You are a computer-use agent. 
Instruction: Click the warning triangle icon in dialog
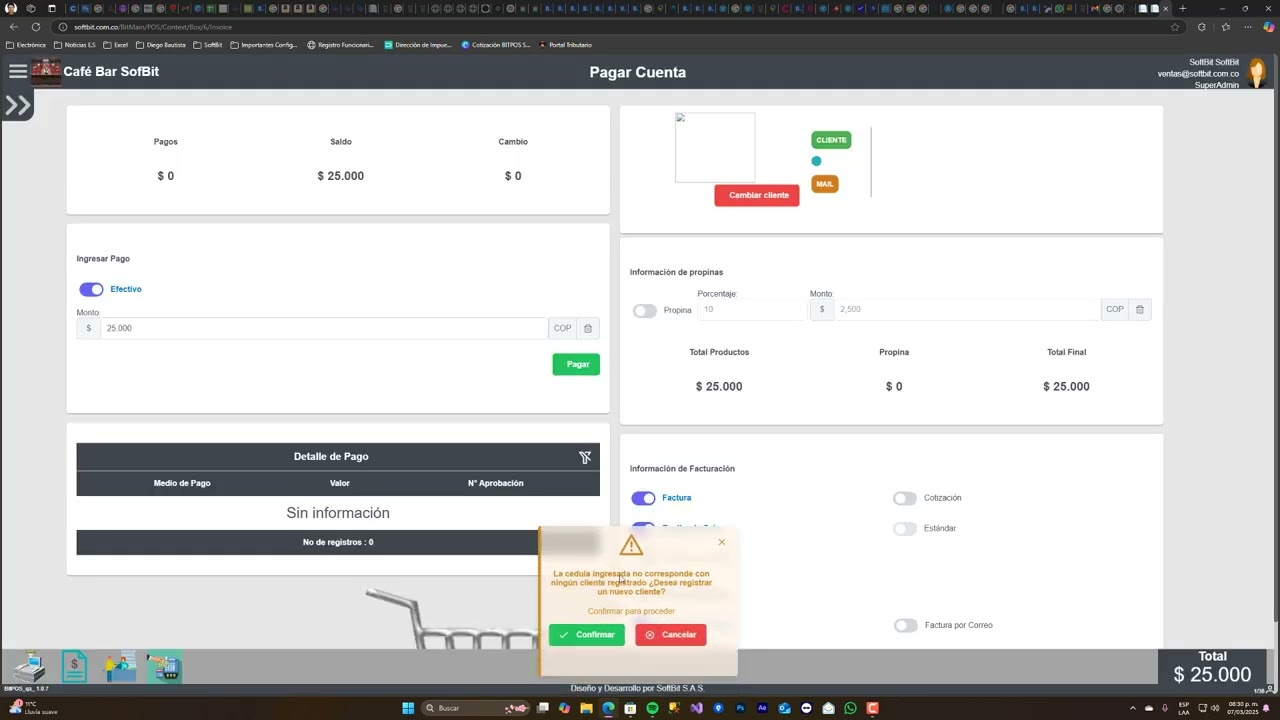[x=631, y=545]
